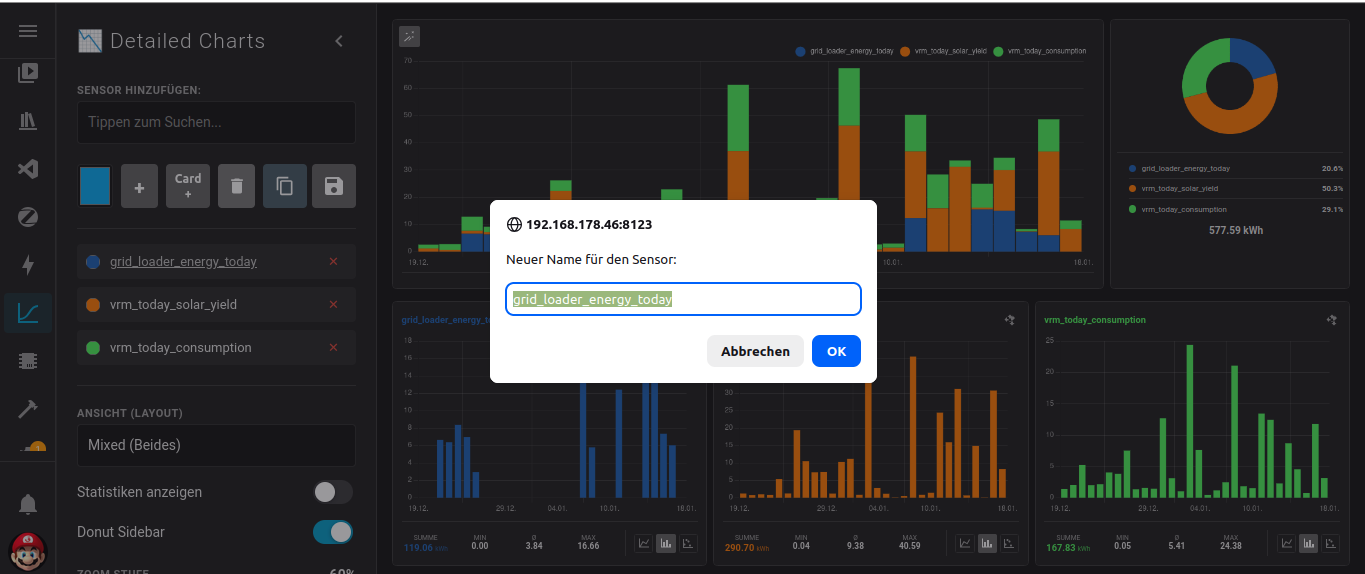Open the hamburger menu in the sidebar
Screen dimensions: 1365x574
28,31
